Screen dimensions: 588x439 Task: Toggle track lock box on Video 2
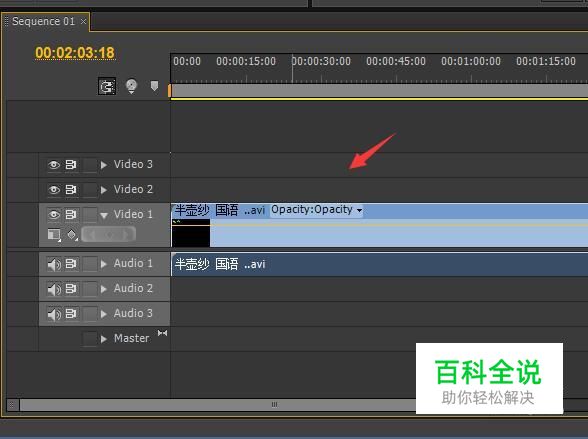[x=90, y=190]
